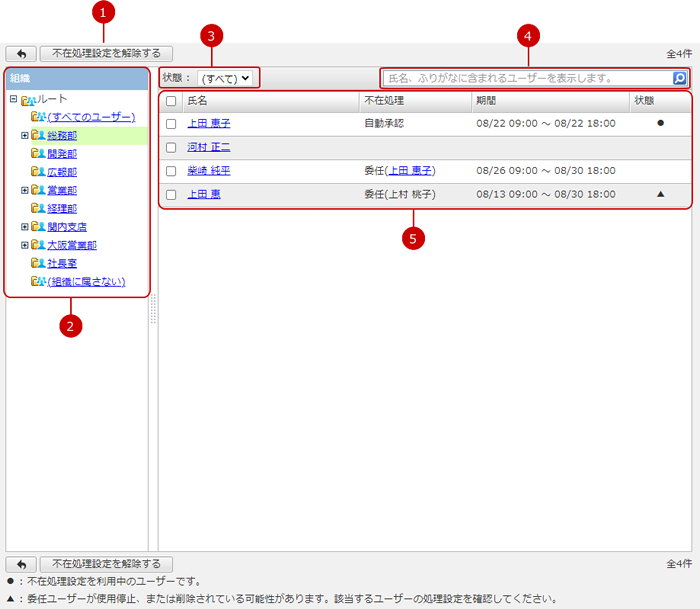Click the top 不在処理設定を解除する button

(106, 54)
